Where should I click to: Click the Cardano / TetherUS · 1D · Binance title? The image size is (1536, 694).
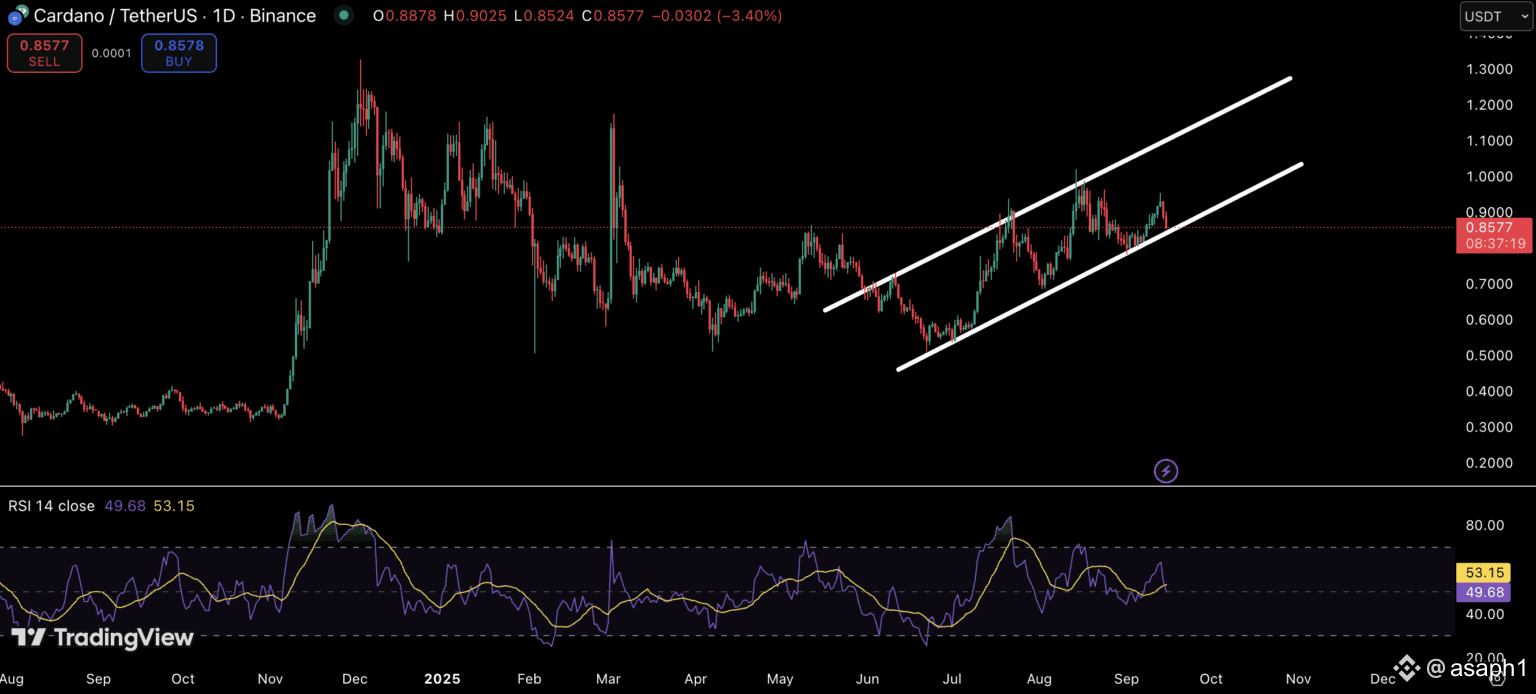pos(175,16)
